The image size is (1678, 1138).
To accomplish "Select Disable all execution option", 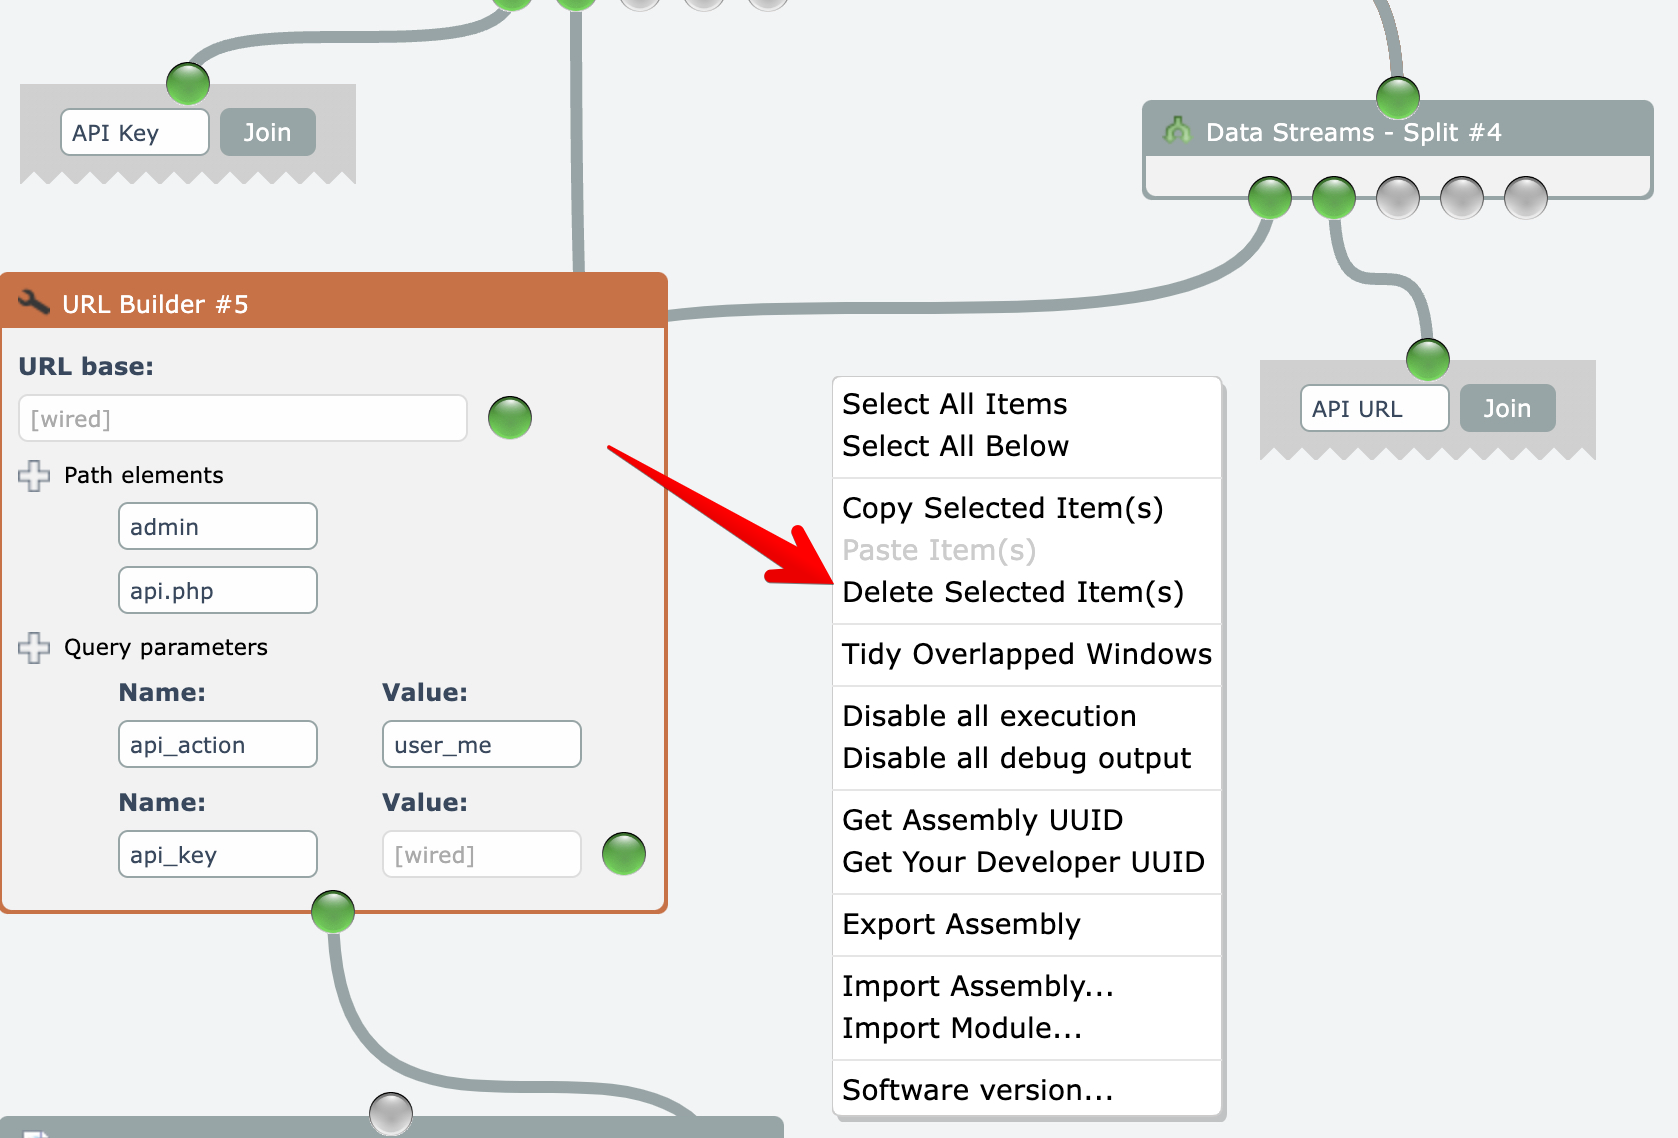I will pyautogui.click(x=989, y=716).
